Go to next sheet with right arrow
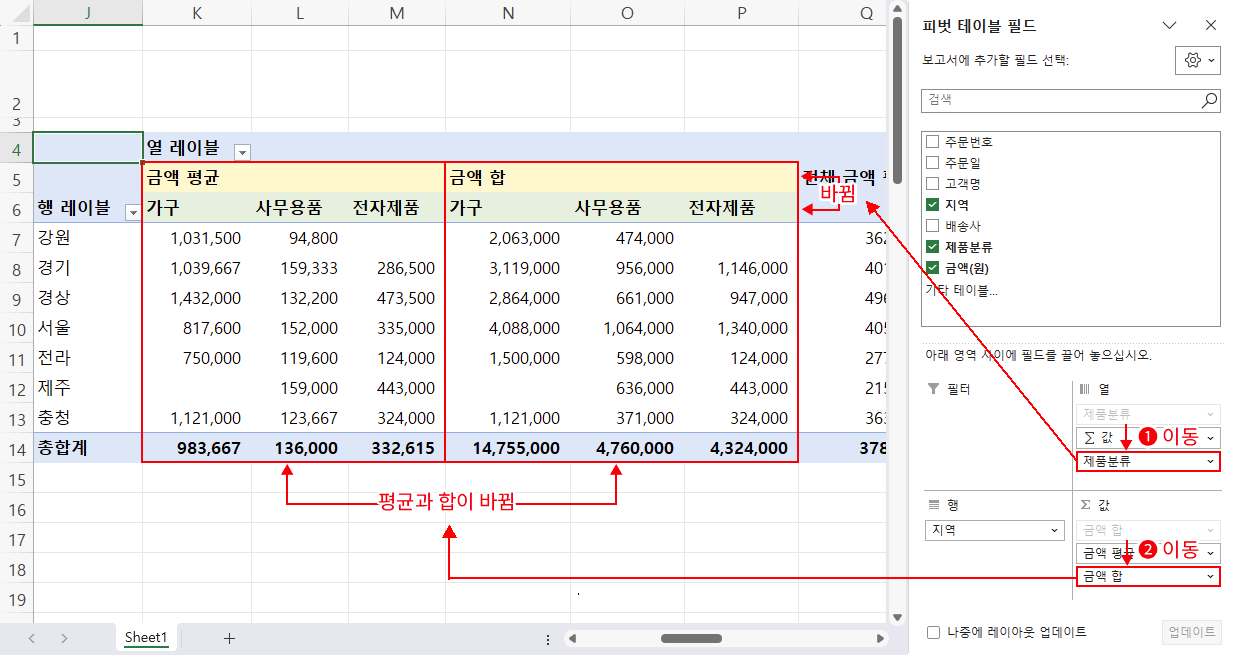This screenshot has height=655, width=1235. click(x=64, y=638)
